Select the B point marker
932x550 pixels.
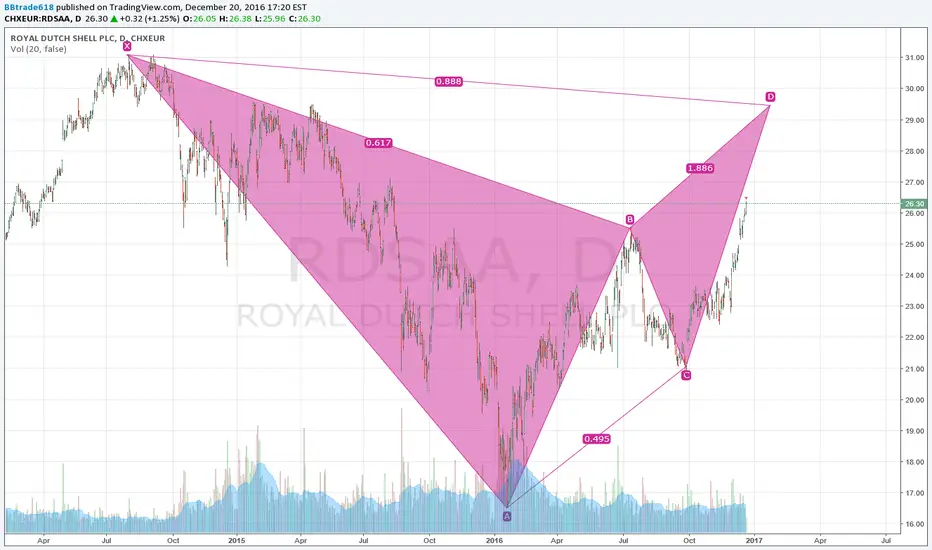coord(630,220)
